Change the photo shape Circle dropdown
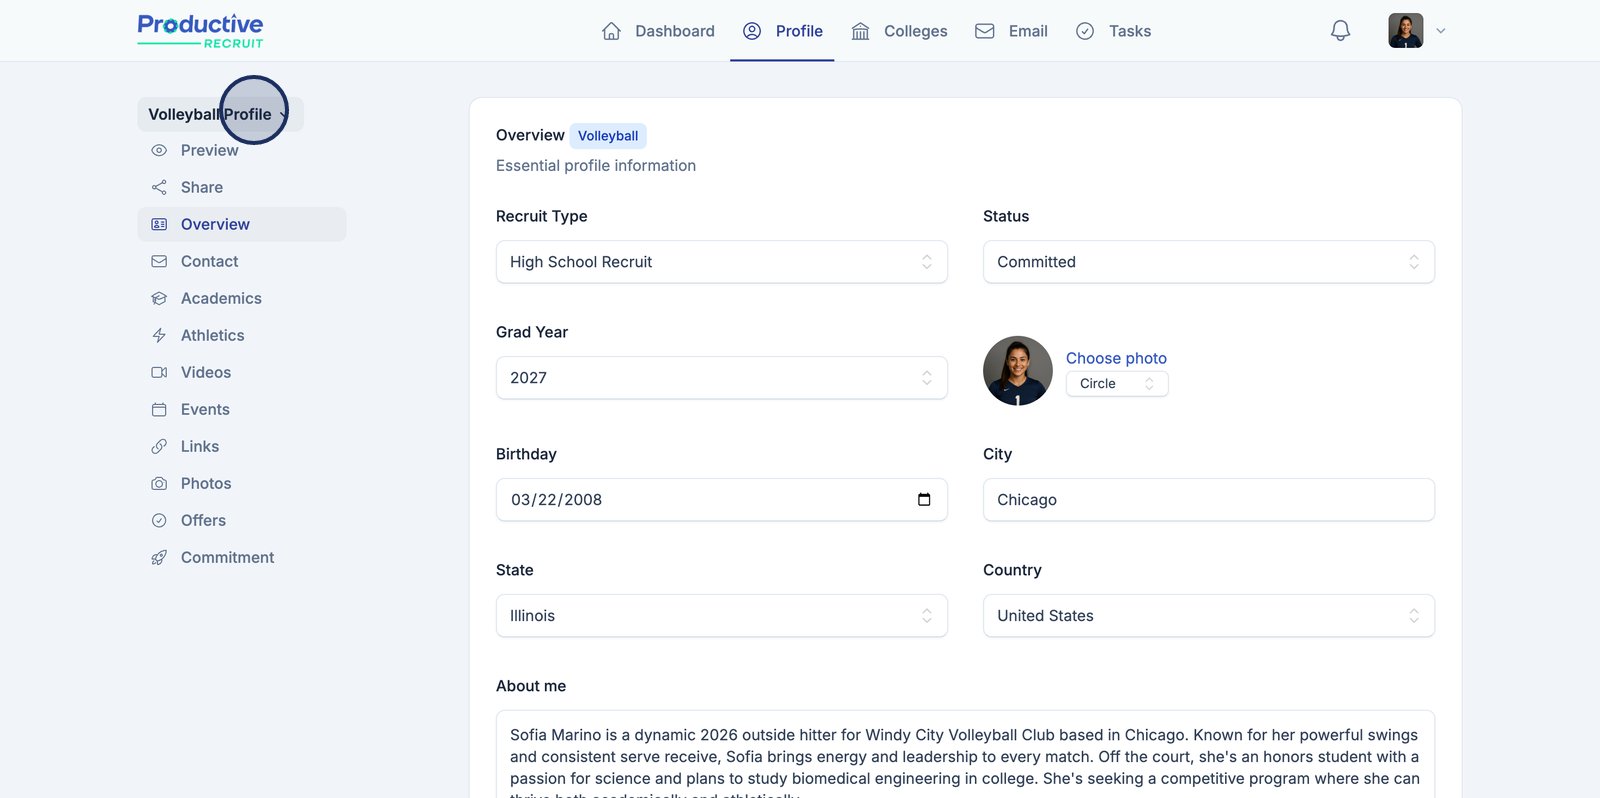 (1116, 384)
